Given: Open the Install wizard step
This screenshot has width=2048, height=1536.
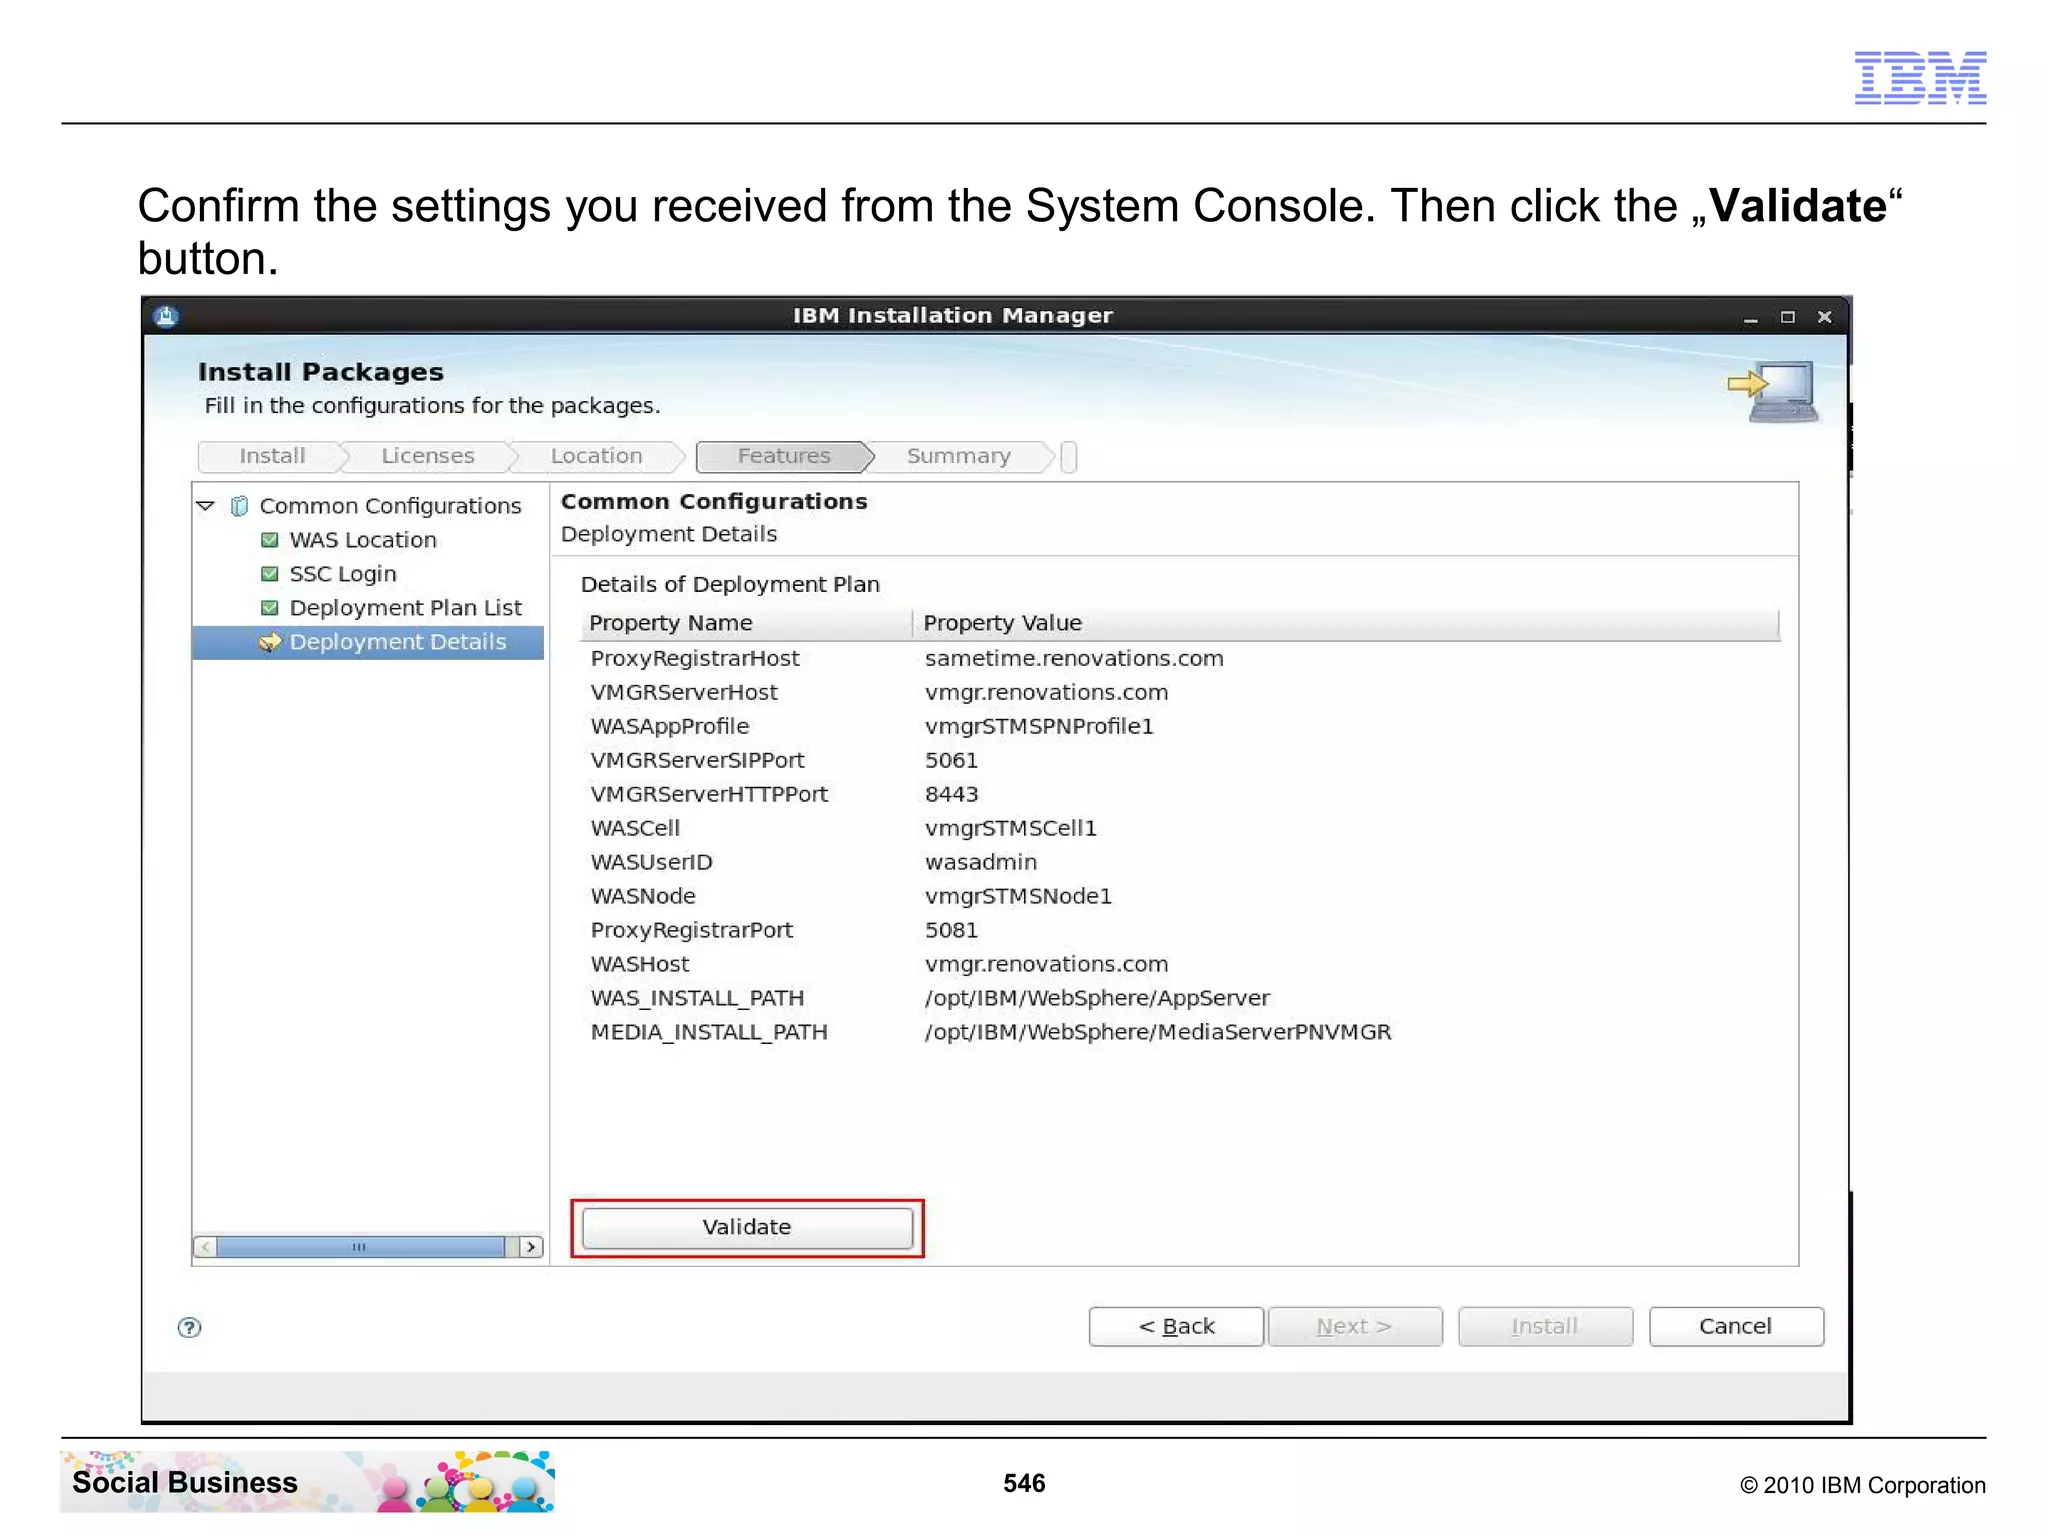Looking at the screenshot, I should 272,456.
